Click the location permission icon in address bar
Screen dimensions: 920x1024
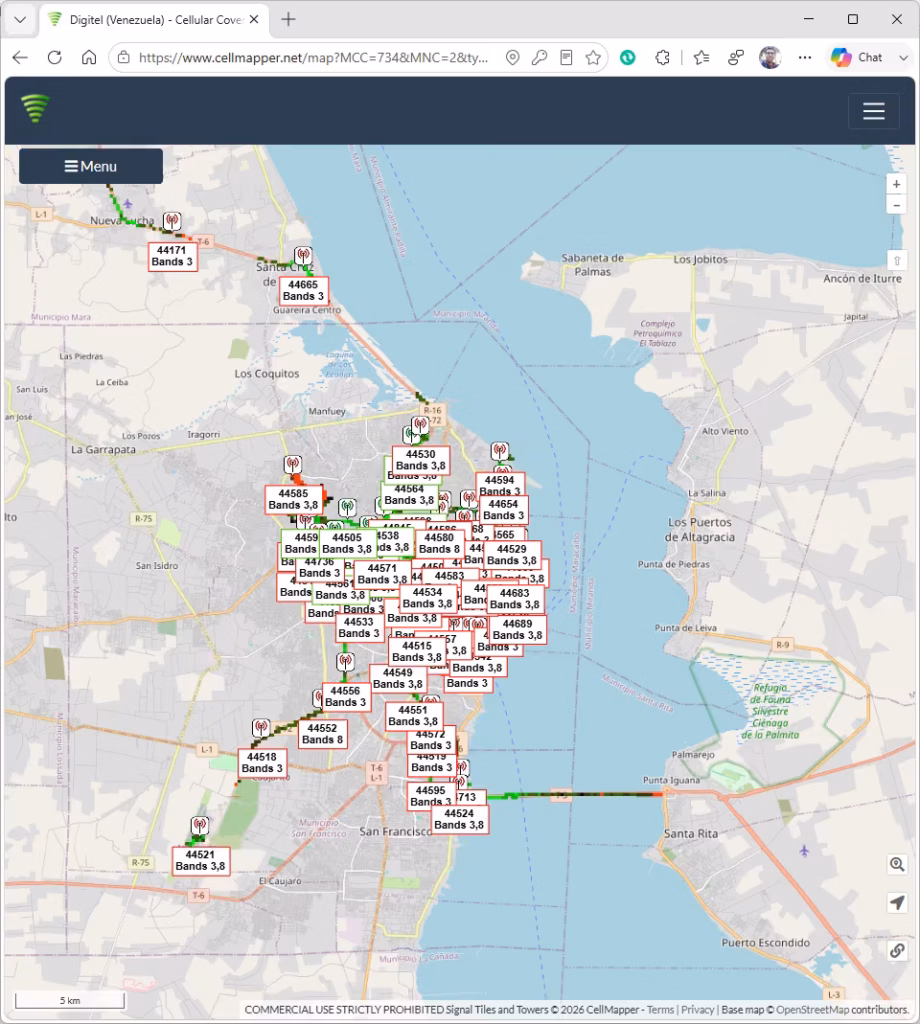point(513,57)
